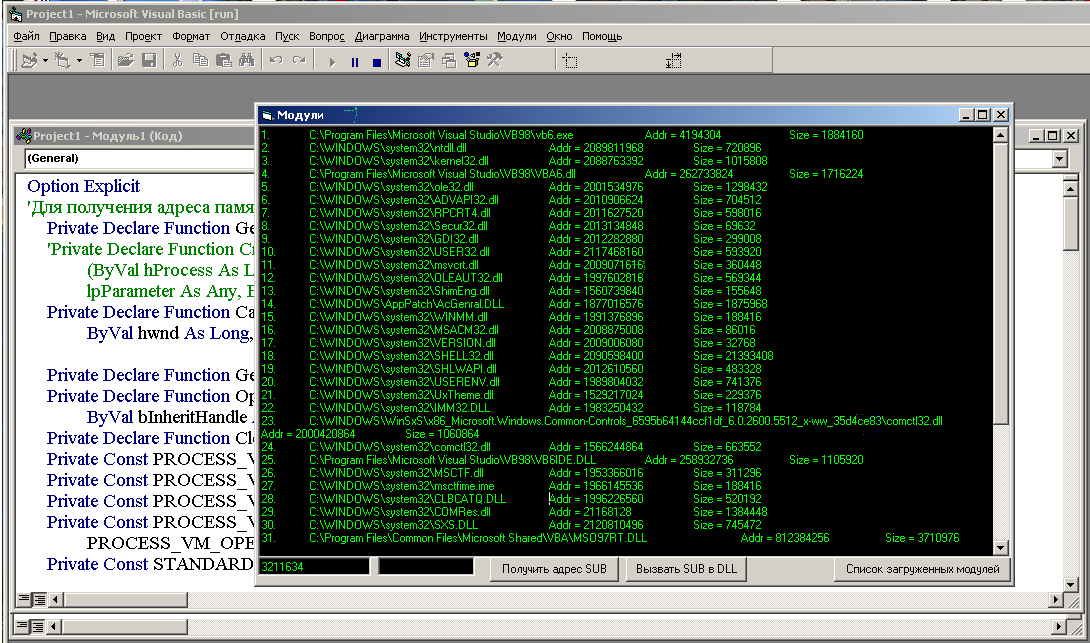Viewport: 1090px width, 643px height.
Task: Switch upper code pane to Procedure View
Action: point(24,599)
